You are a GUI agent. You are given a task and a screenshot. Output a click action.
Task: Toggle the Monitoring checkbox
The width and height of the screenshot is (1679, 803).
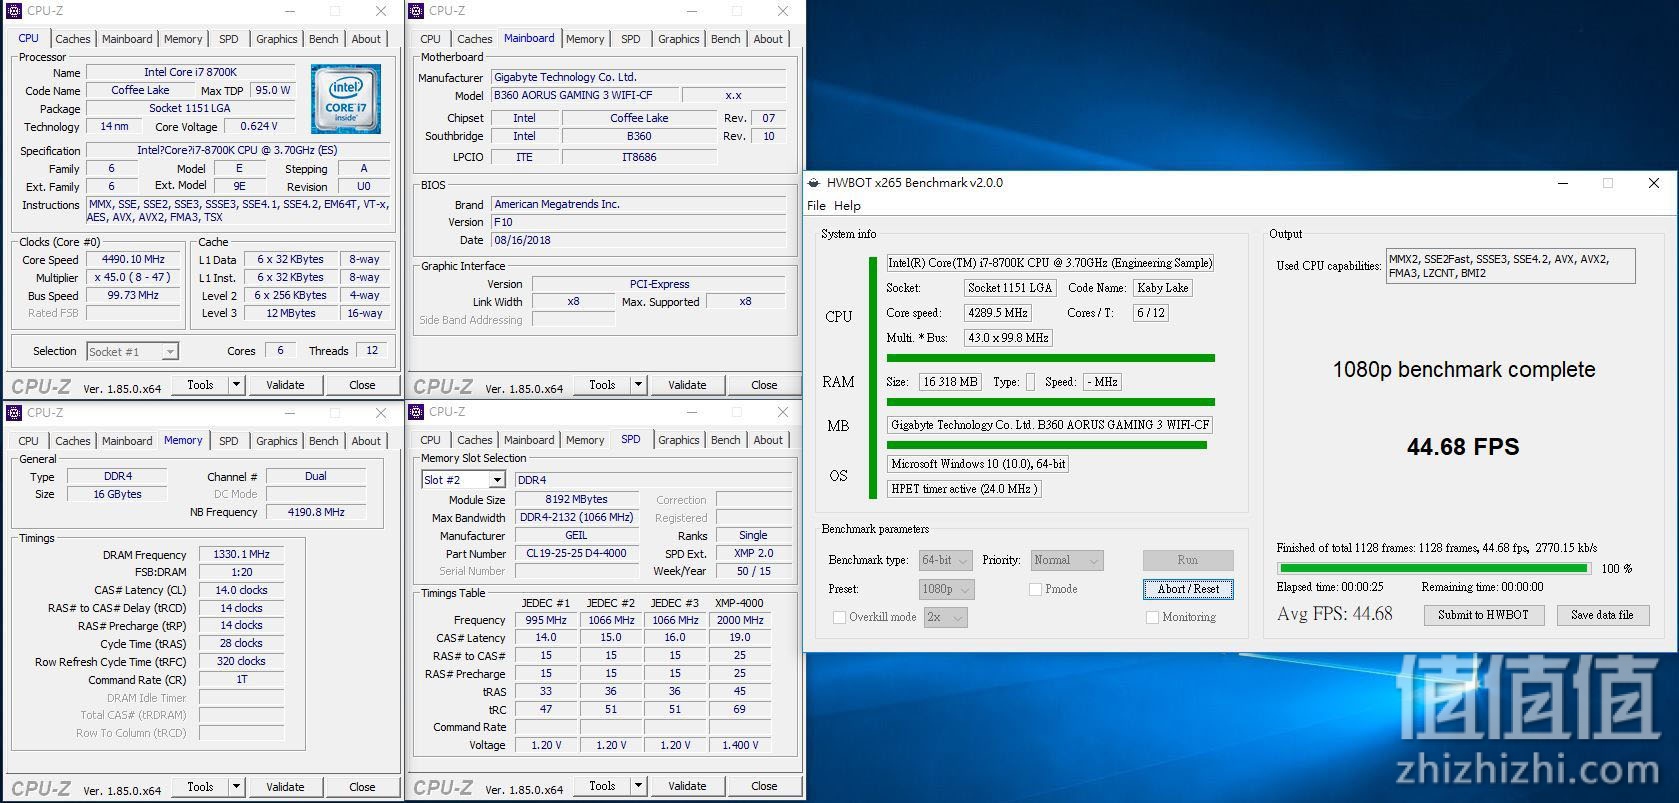pos(1152,618)
